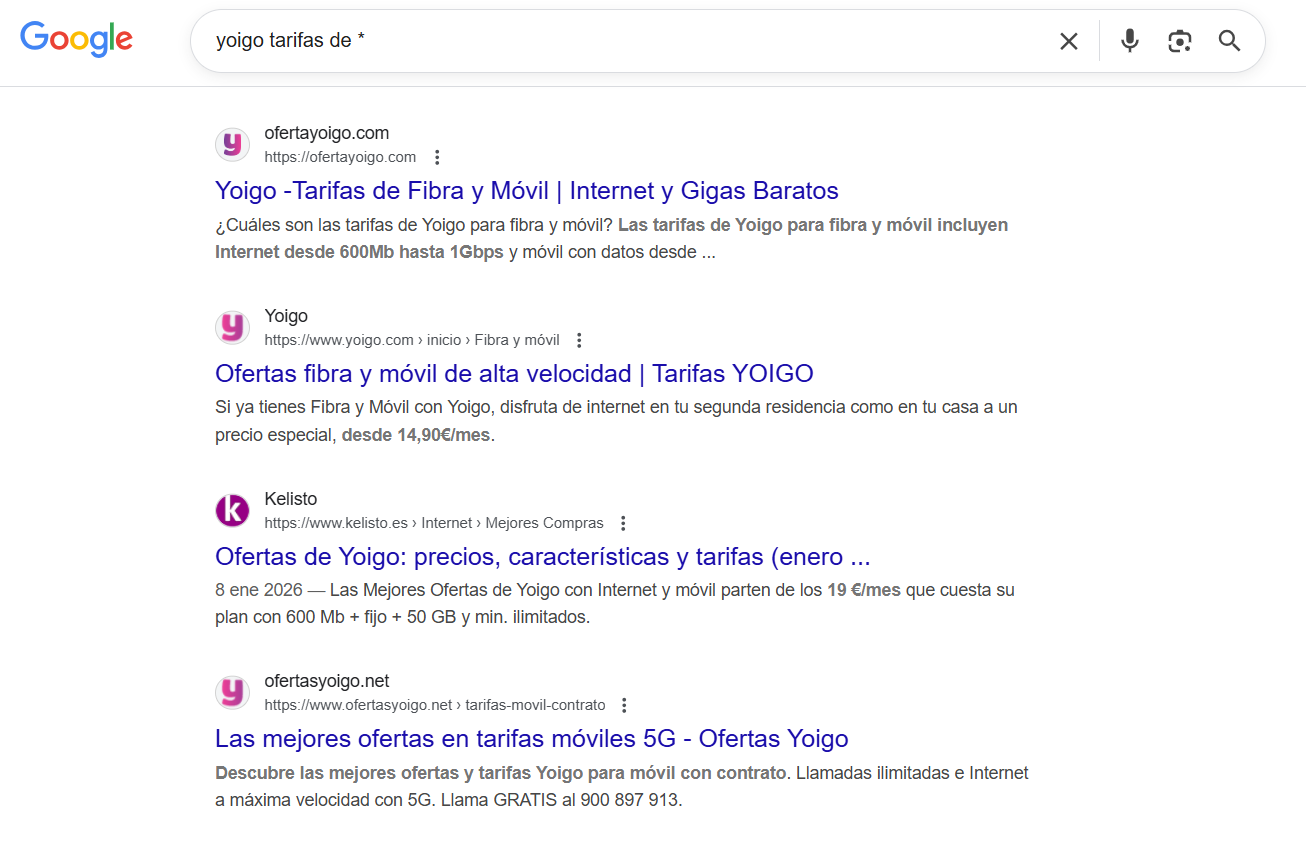The image size is (1306, 847).
Task: Click the ofertasyoigo.net favicon
Action: [232, 691]
